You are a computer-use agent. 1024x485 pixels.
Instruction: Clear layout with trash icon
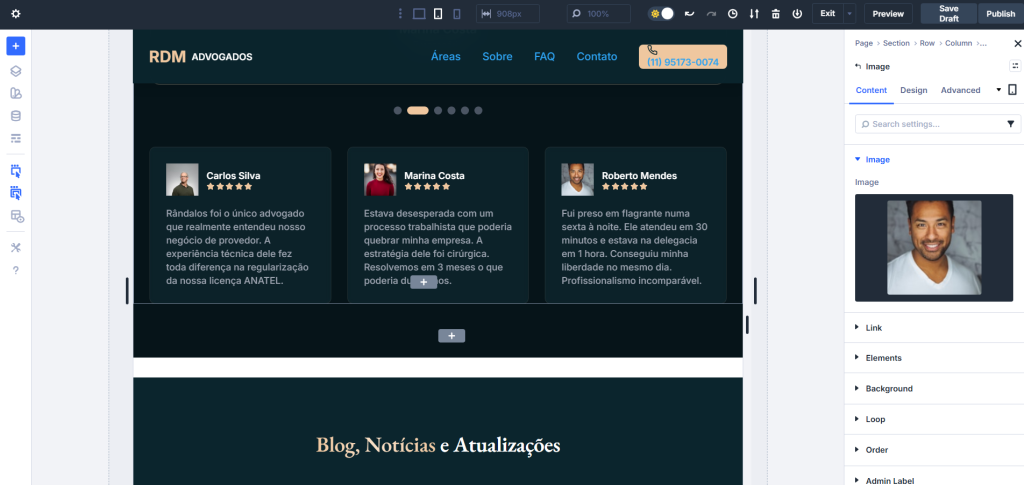pyautogui.click(x=776, y=14)
